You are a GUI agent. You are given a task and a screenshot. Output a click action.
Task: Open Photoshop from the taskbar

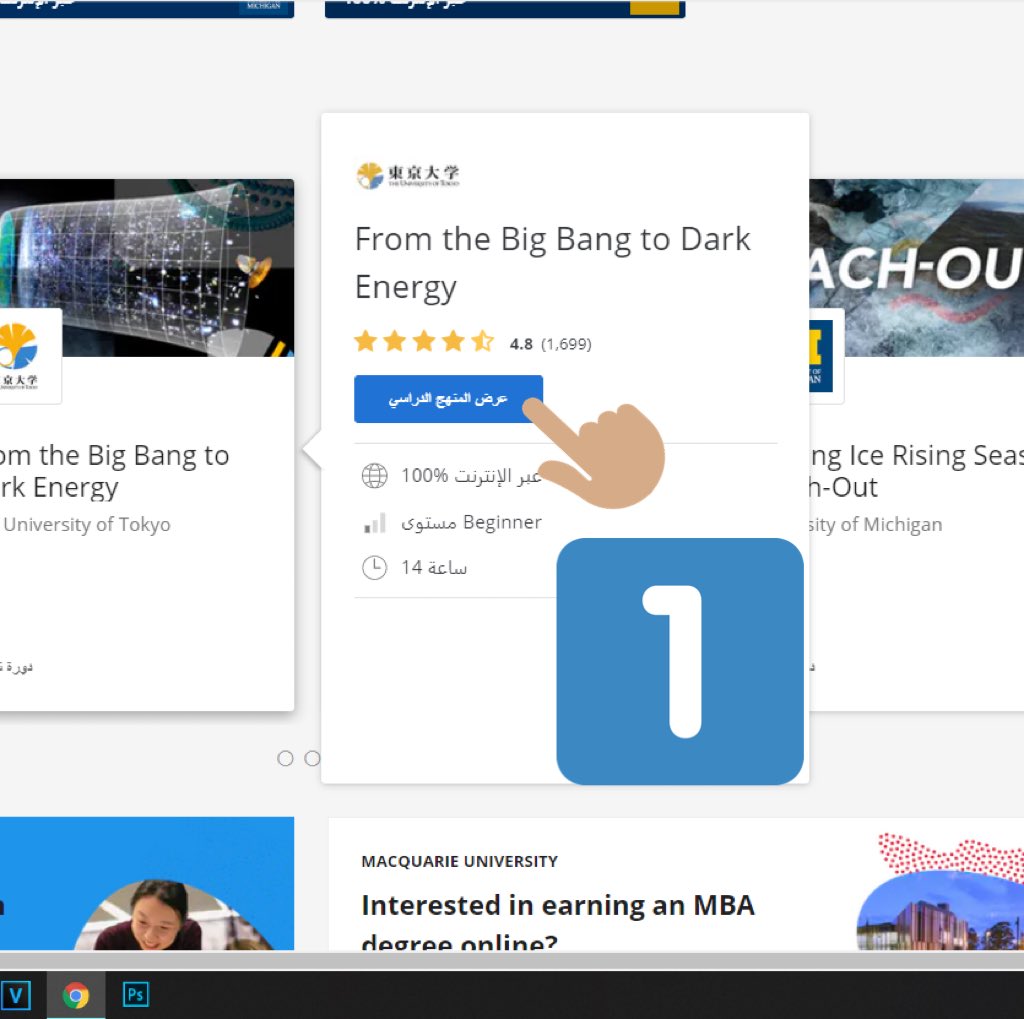coord(135,995)
